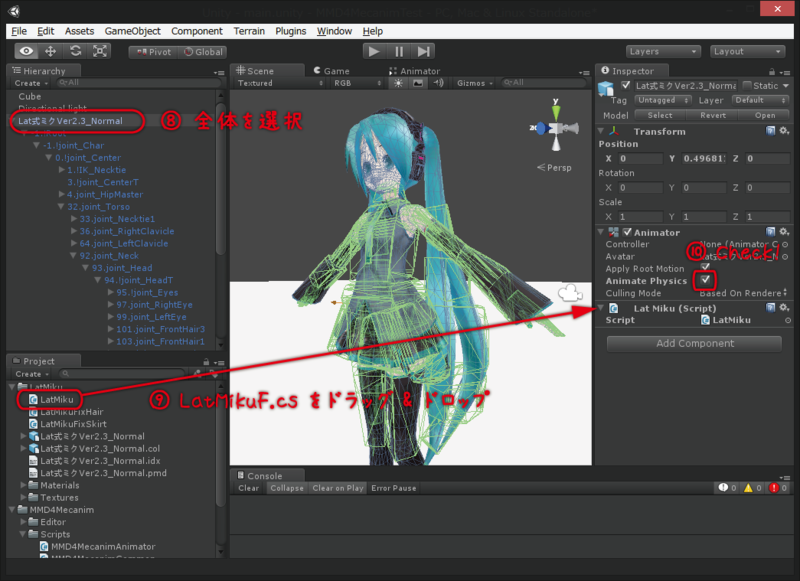Open Lat Miku script help icon

[x=770, y=308]
